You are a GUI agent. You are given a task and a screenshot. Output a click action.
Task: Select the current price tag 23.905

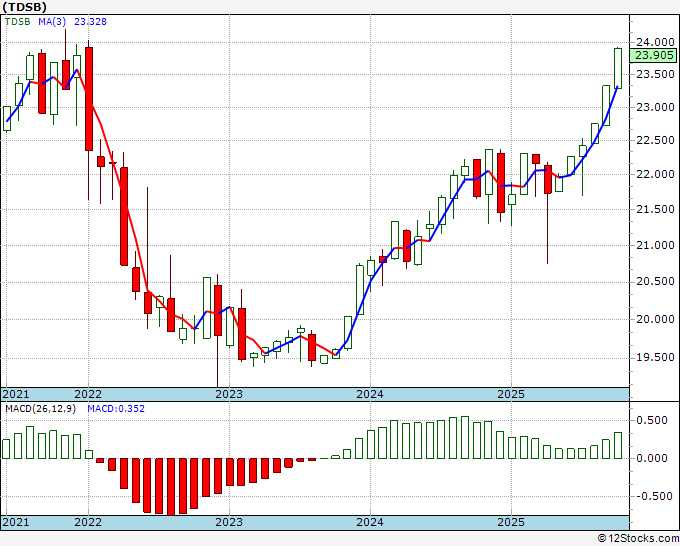pos(654,56)
